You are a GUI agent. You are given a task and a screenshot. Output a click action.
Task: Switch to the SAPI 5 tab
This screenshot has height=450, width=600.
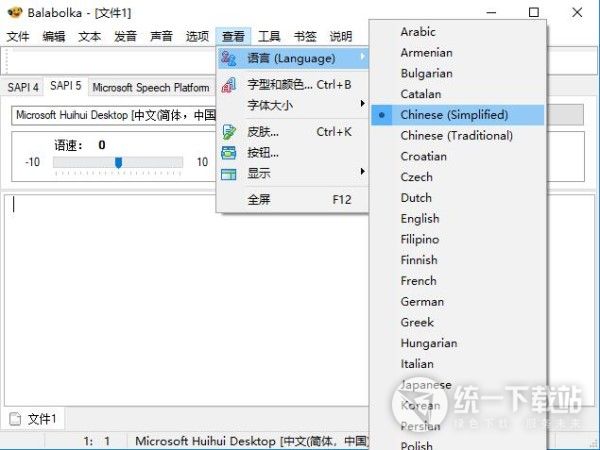(65, 85)
